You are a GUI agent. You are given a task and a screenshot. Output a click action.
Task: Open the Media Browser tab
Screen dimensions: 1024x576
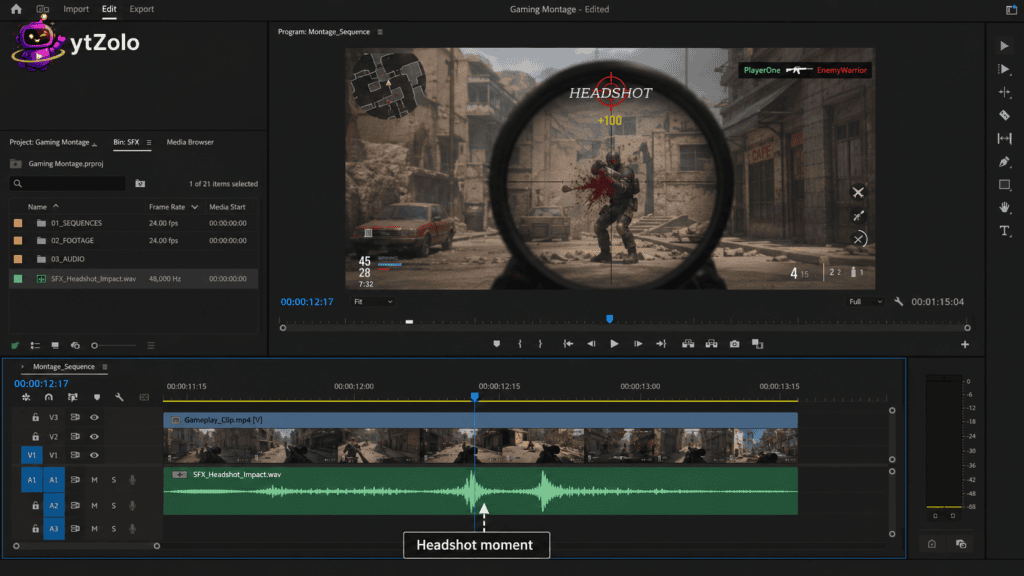click(190, 142)
